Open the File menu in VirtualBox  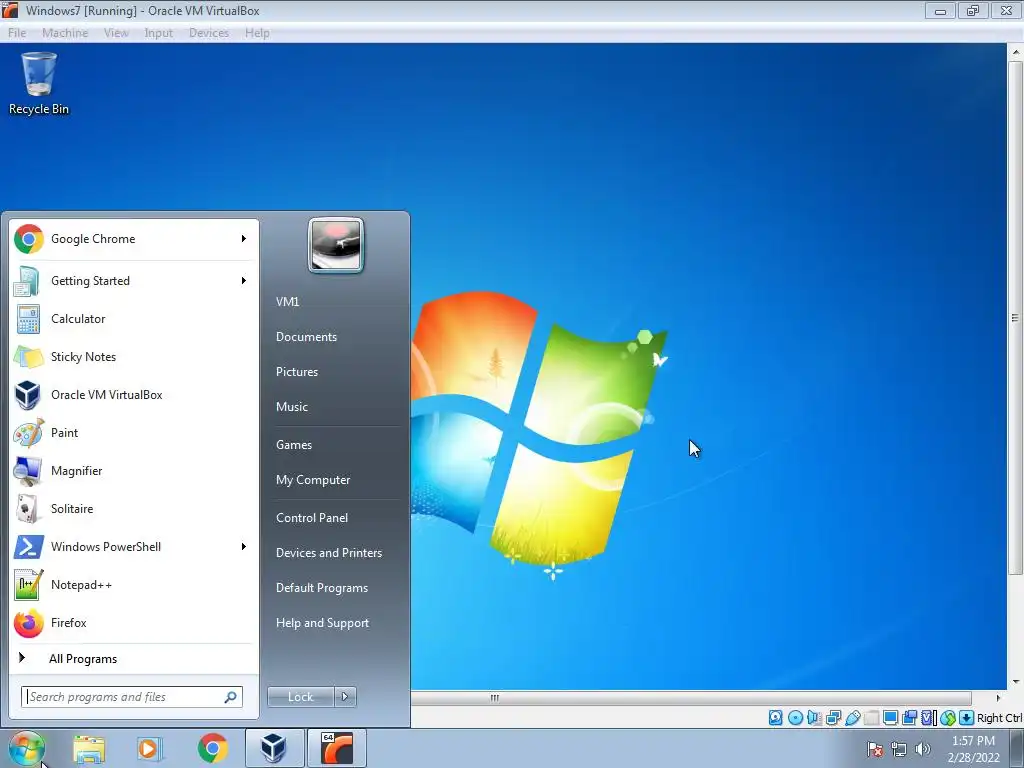[x=17, y=33]
